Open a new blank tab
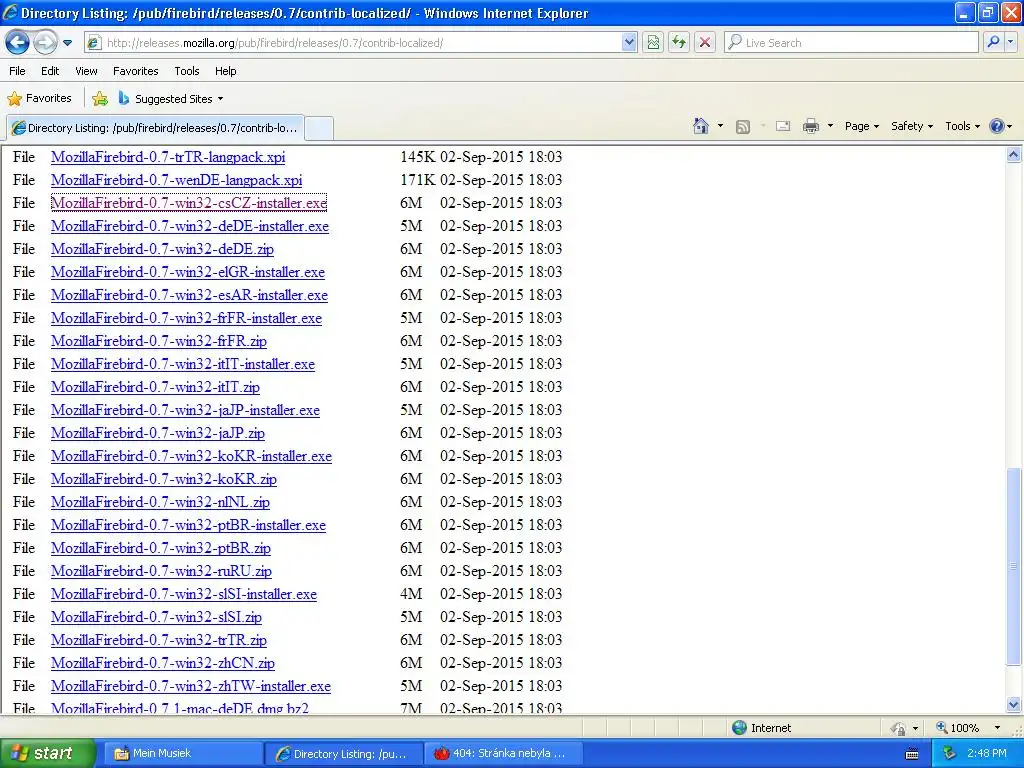 (319, 128)
